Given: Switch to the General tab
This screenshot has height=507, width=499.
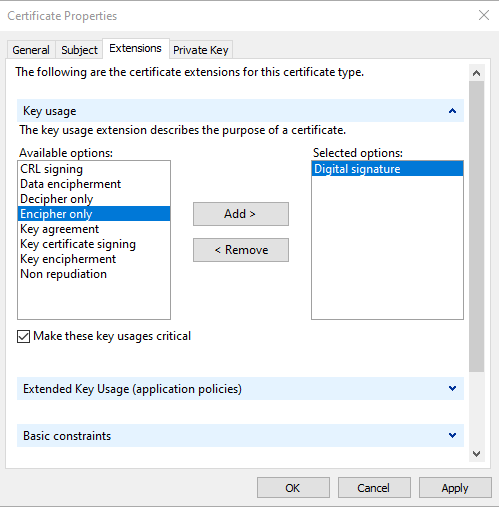Looking at the screenshot, I should [x=31, y=50].
